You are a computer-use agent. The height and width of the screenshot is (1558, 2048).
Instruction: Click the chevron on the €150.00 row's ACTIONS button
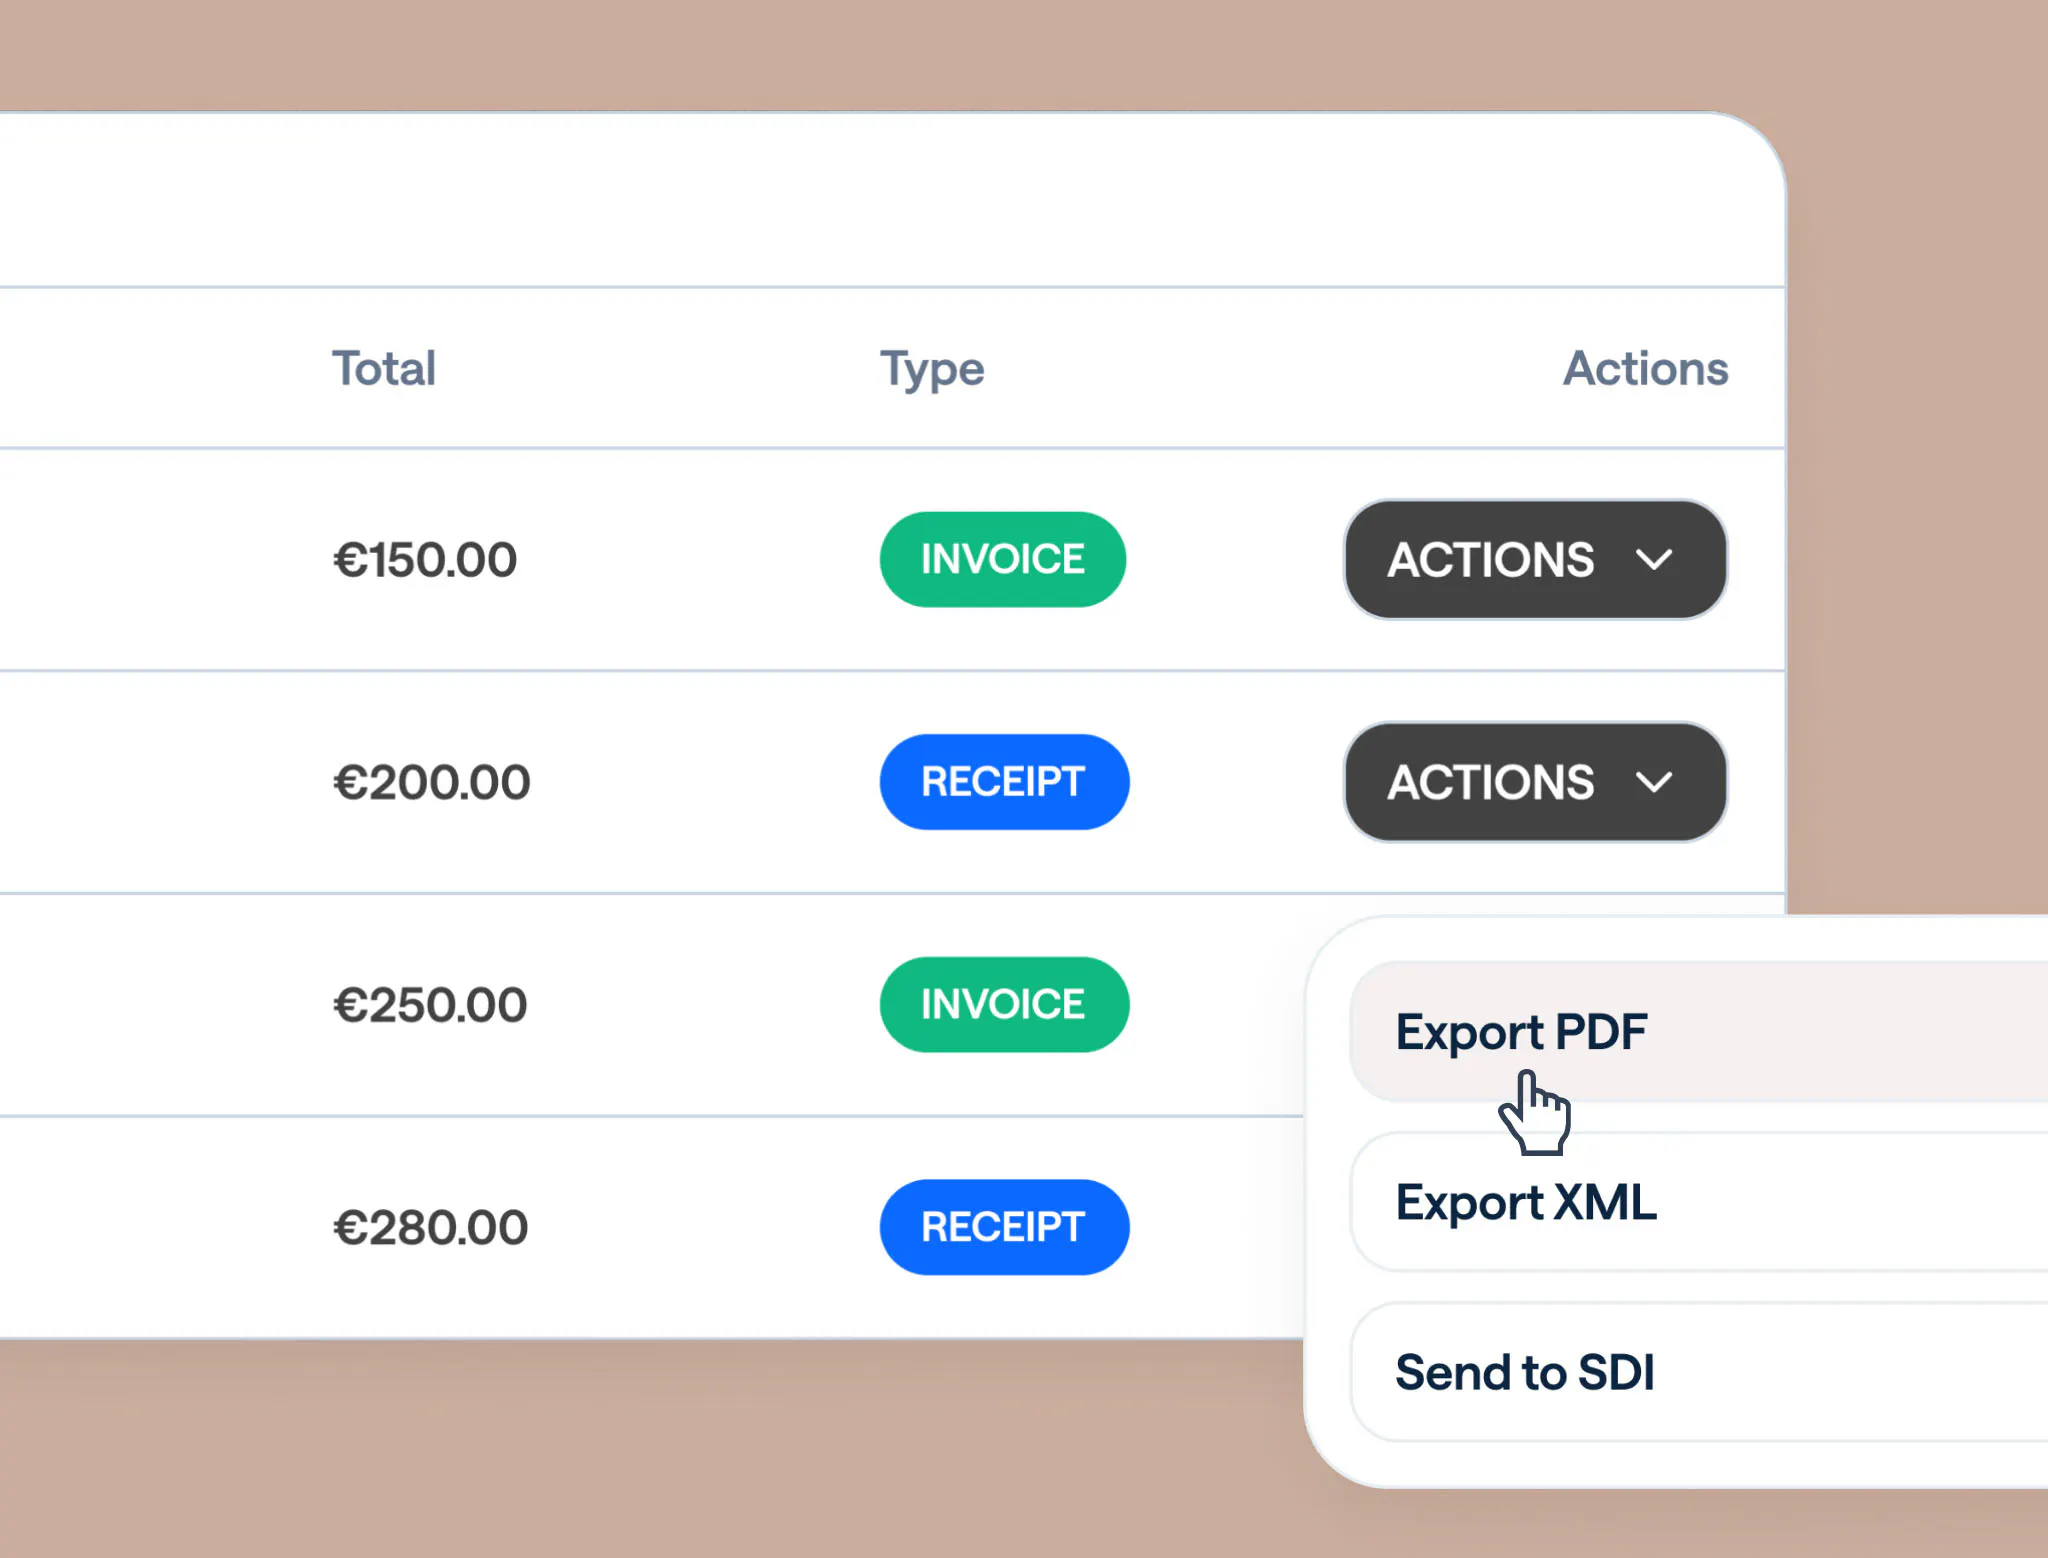pos(1654,560)
